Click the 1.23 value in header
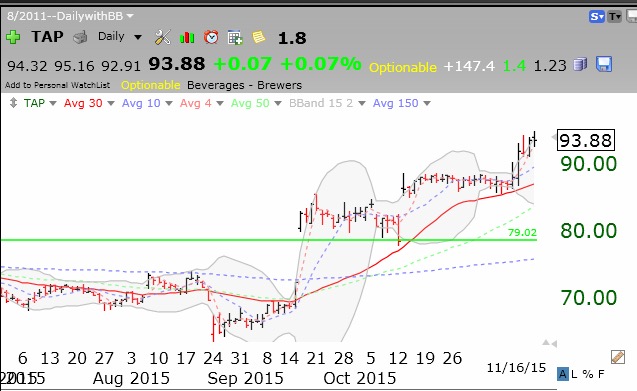This screenshot has width=637, height=391. tap(550, 66)
